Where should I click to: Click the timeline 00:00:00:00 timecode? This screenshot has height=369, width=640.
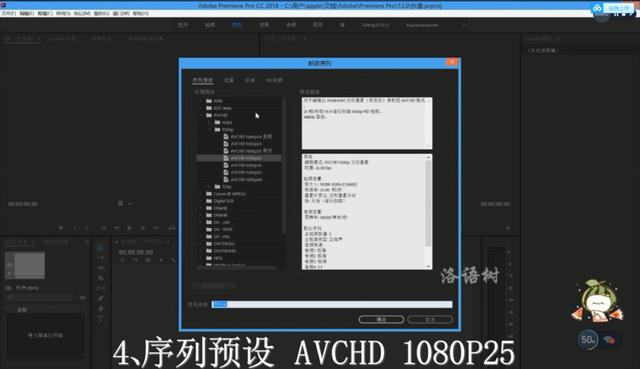click(136, 252)
